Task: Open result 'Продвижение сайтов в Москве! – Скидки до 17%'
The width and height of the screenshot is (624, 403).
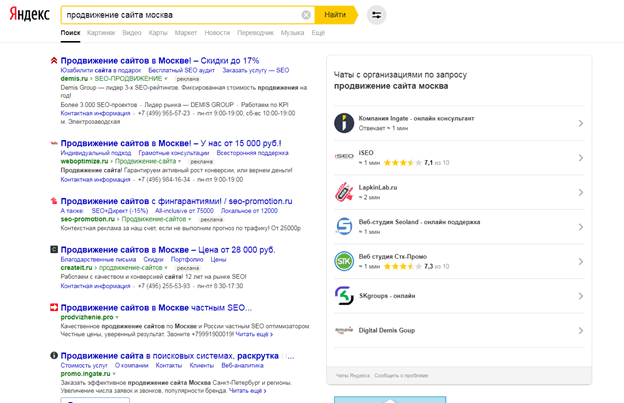Action: [160, 60]
